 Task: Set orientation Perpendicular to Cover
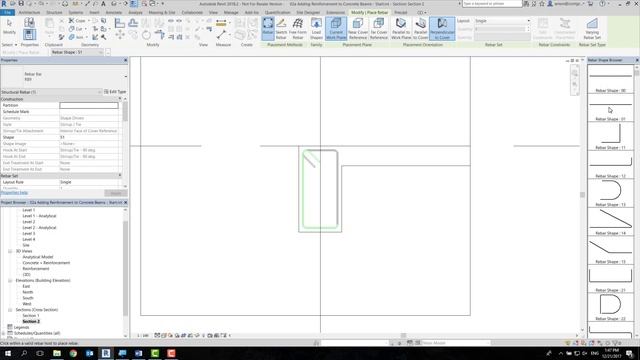point(442,28)
